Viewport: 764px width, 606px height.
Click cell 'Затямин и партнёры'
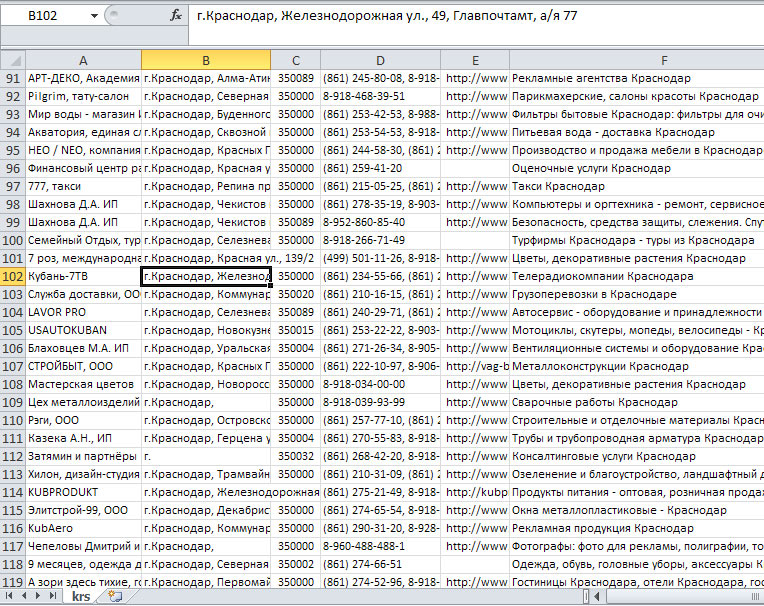click(83, 457)
